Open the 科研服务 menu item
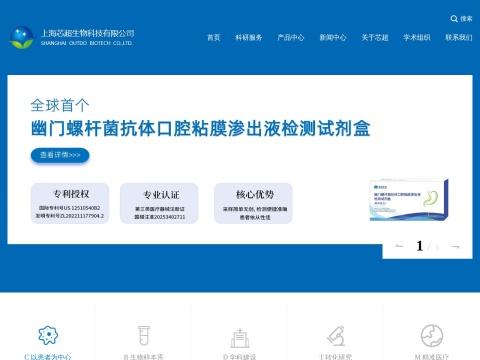Viewport: 480px width, 360px height. [x=249, y=37]
